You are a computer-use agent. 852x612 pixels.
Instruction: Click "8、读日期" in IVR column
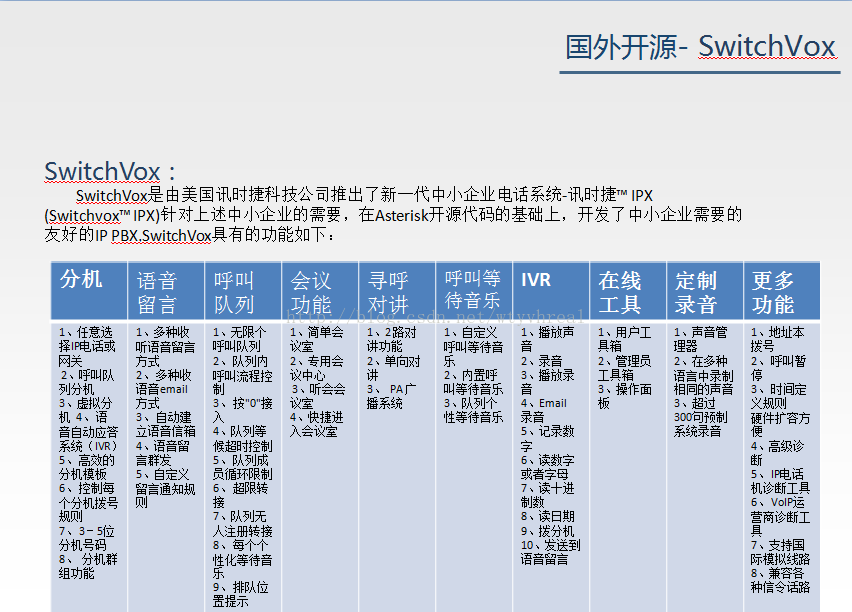(547, 516)
